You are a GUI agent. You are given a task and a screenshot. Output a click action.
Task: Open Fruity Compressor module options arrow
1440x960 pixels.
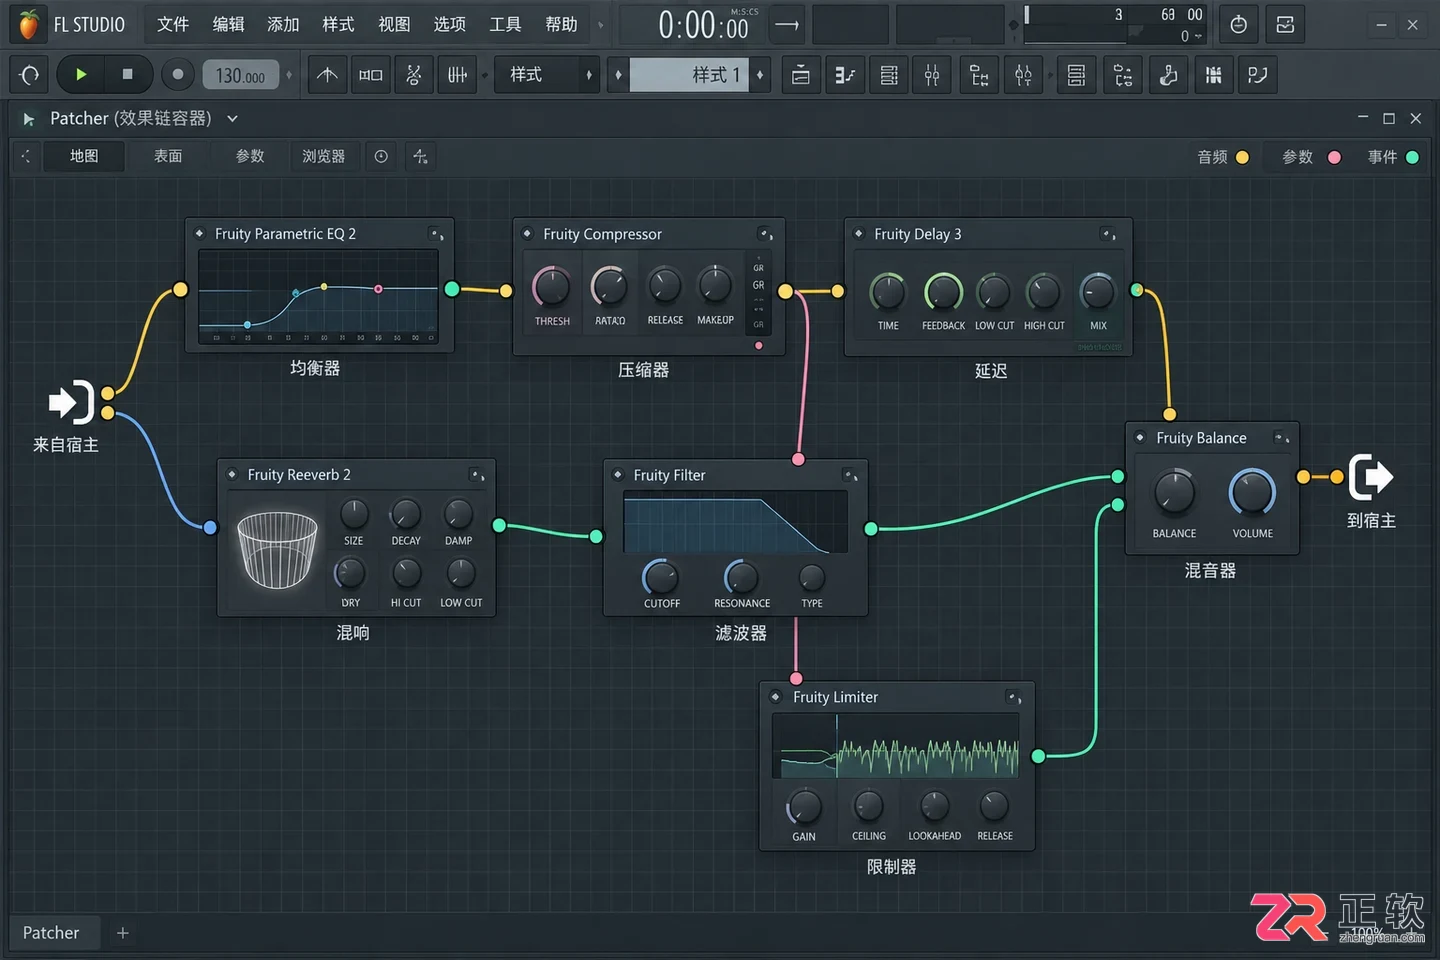(x=765, y=234)
